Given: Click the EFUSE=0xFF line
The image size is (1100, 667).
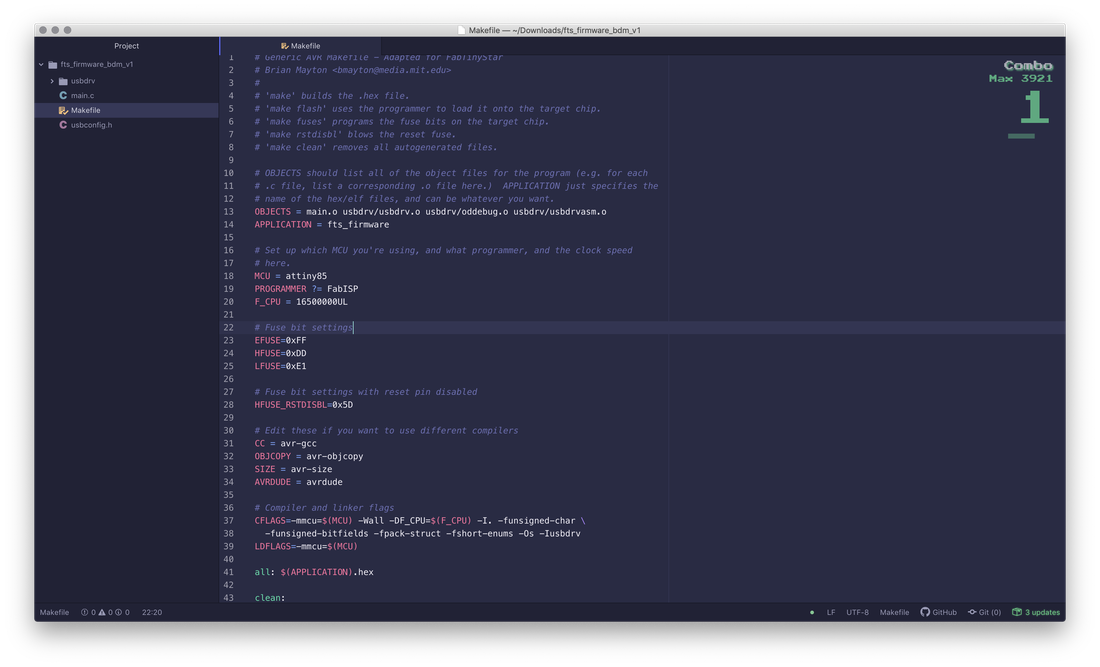Looking at the screenshot, I should 280,340.
